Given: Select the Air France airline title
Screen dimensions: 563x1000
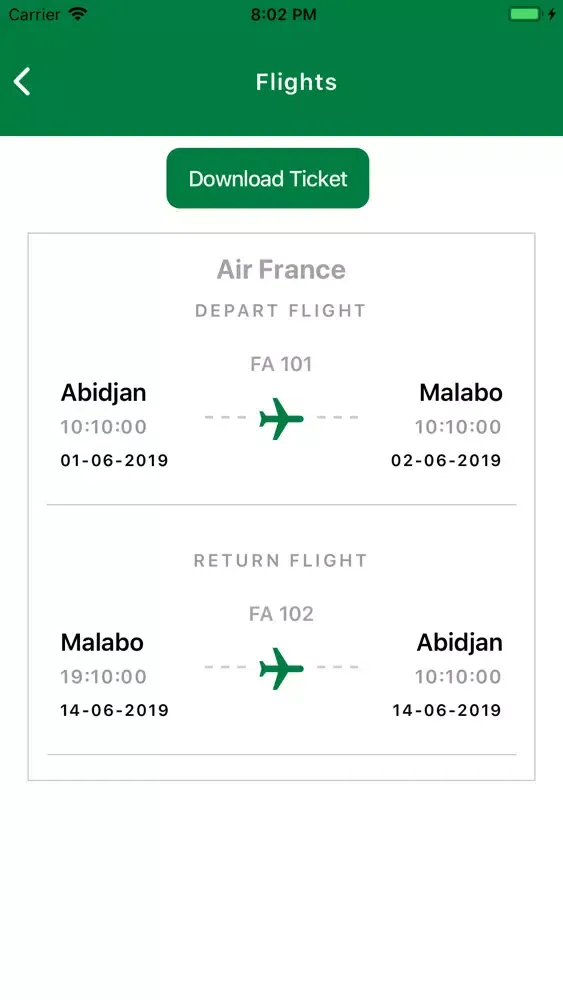Looking at the screenshot, I should click(x=281, y=269).
